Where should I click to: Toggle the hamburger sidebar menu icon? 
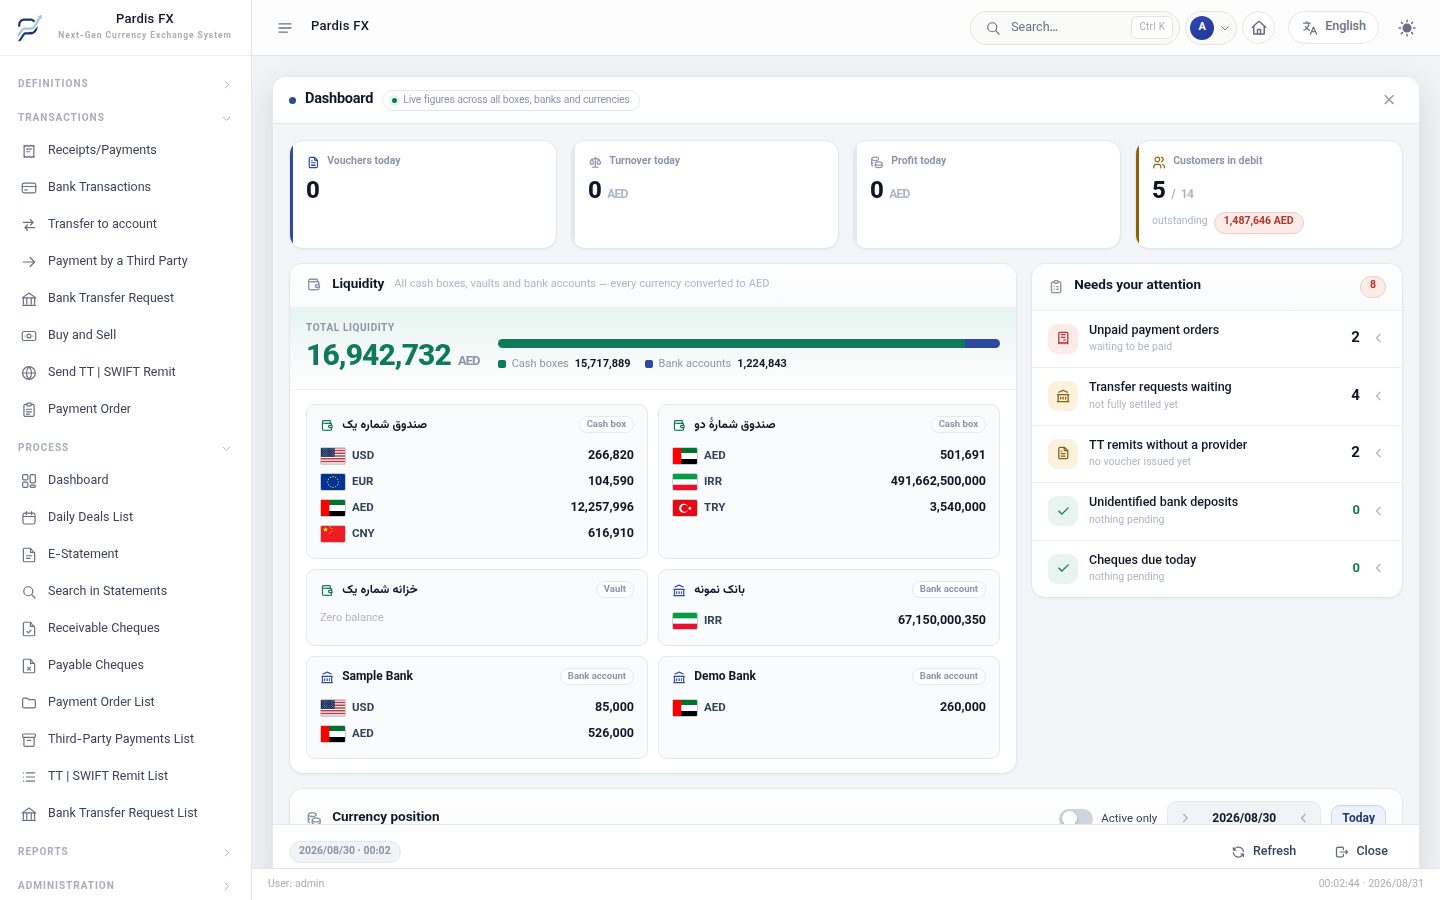(x=285, y=28)
